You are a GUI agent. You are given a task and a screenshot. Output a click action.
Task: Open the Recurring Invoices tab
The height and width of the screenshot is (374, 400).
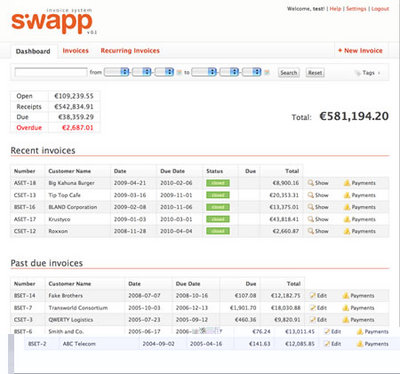(x=130, y=51)
